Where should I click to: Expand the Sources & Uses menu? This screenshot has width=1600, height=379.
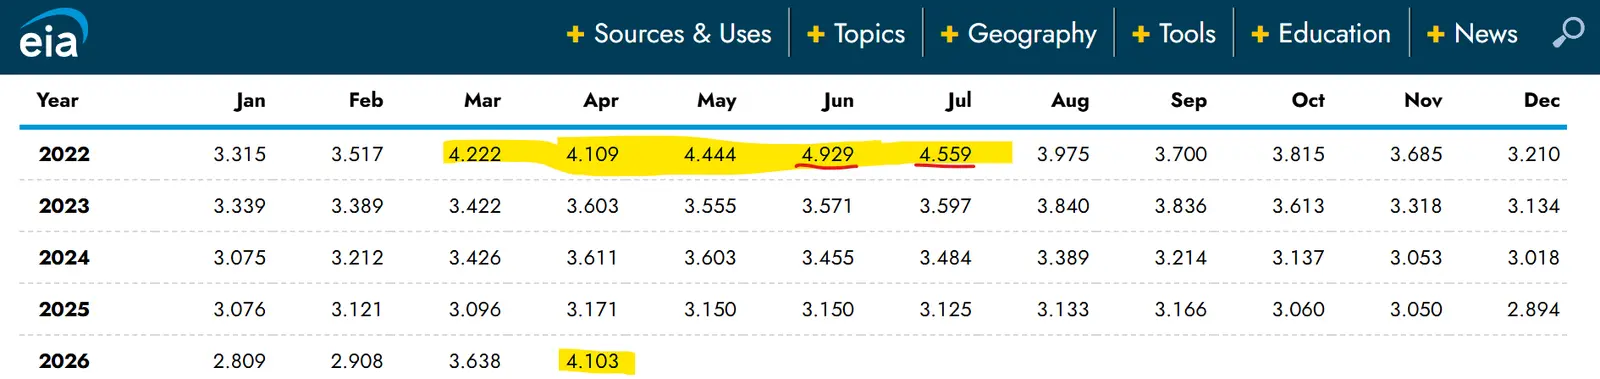tap(669, 34)
